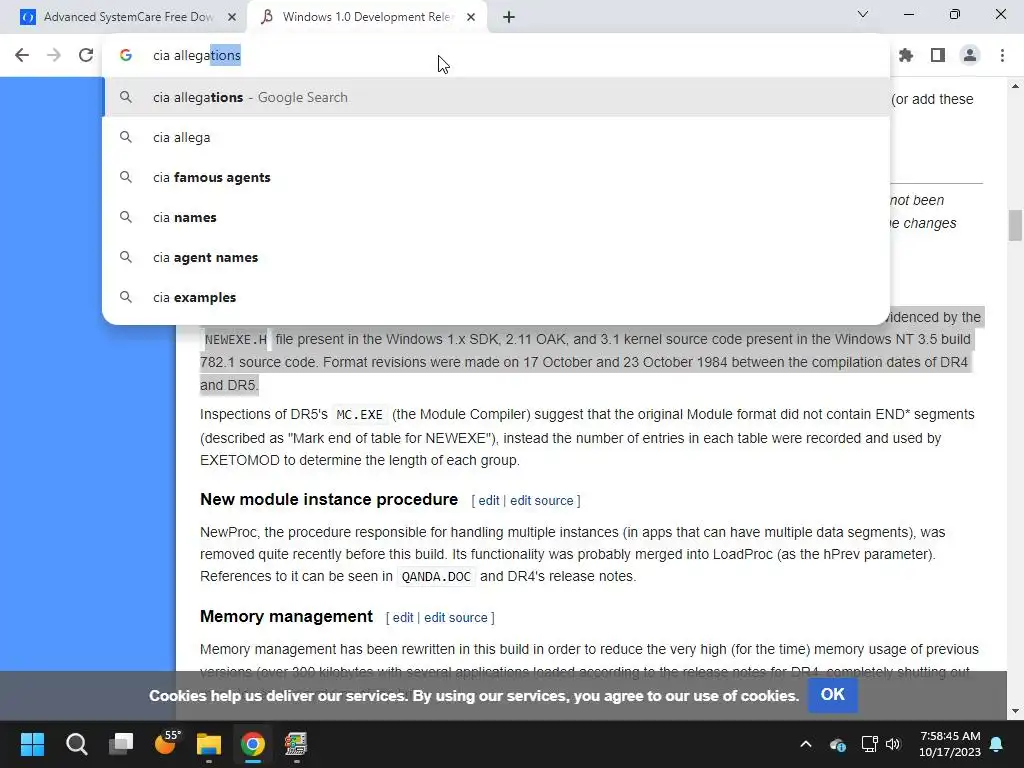Open the Chrome three-dot menu
The width and height of the screenshot is (1024, 768).
(x=1002, y=56)
